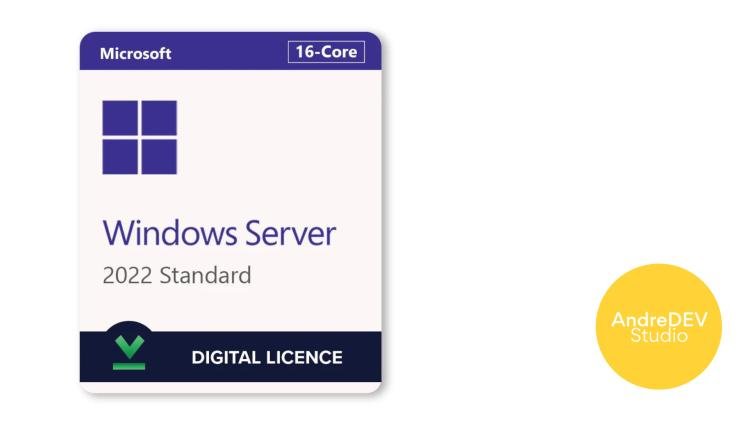Click the green bar beneath download arrow
The width and height of the screenshot is (750, 421).
(x=129, y=366)
